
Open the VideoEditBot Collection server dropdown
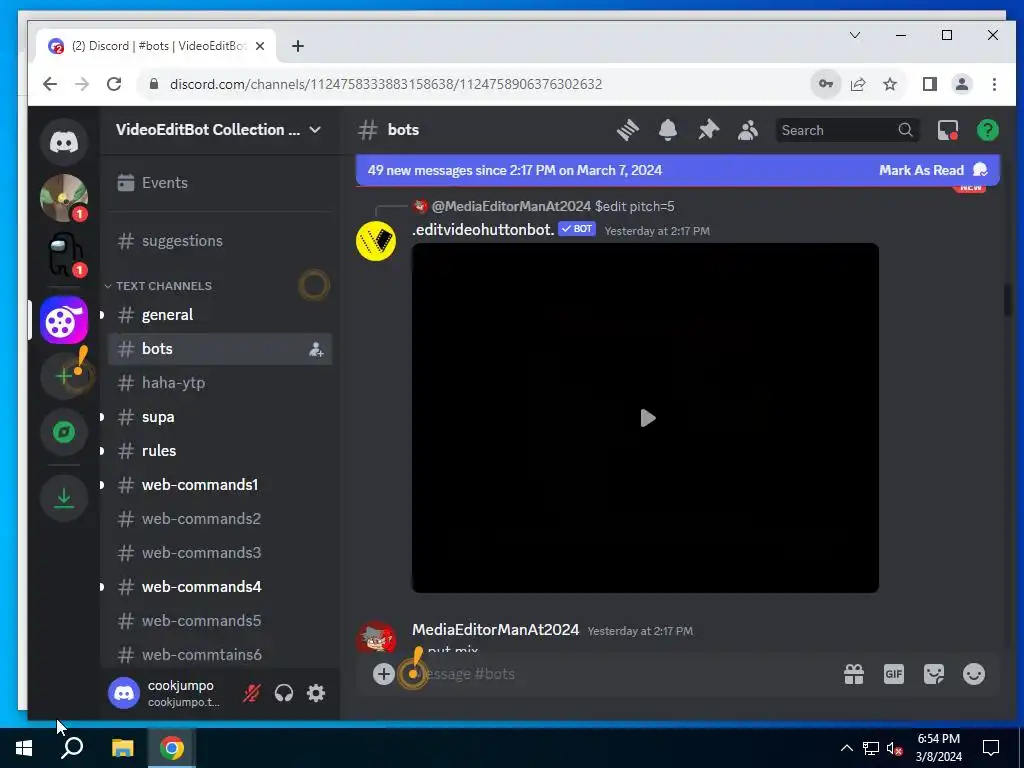click(x=219, y=130)
